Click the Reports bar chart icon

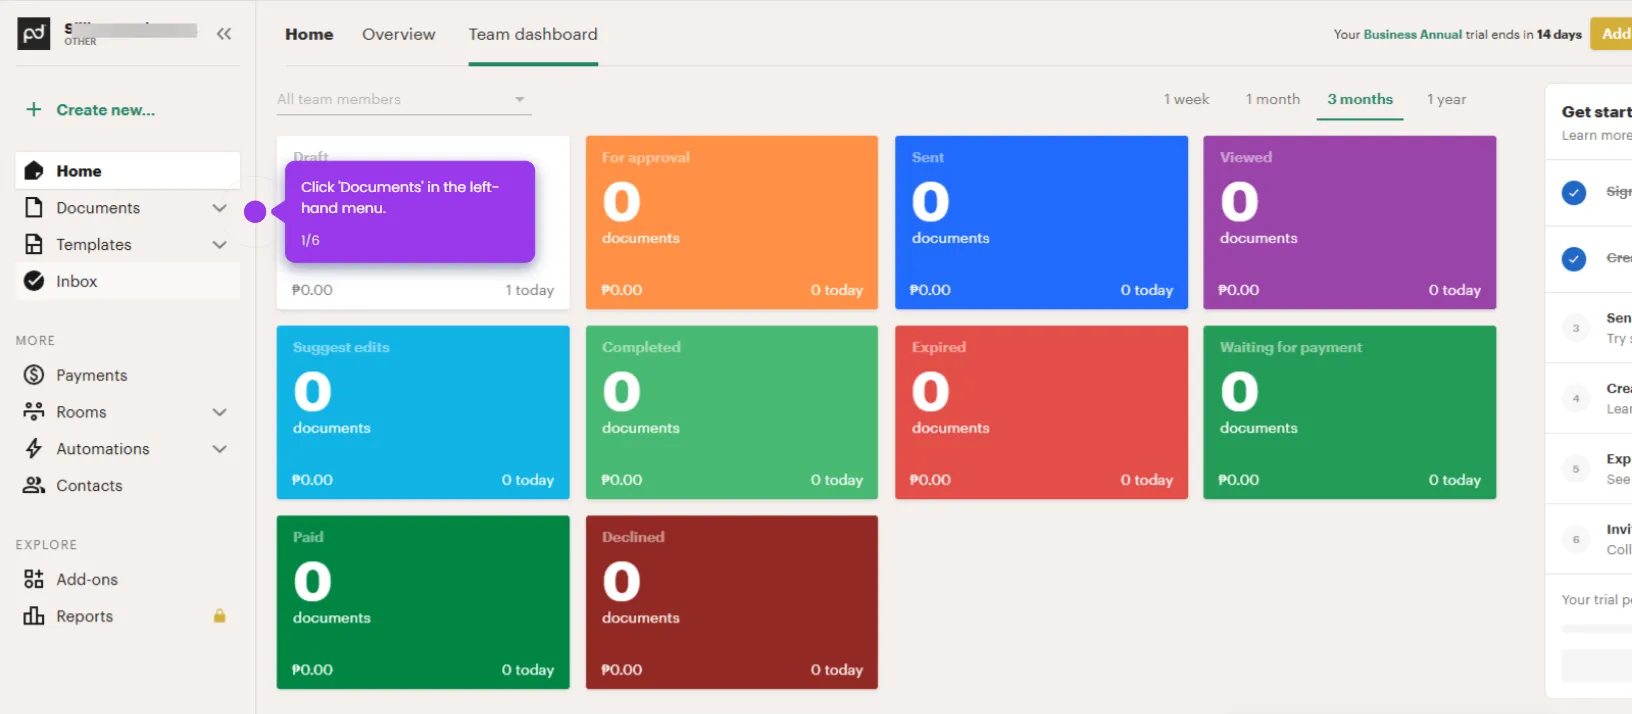(34, 616)
